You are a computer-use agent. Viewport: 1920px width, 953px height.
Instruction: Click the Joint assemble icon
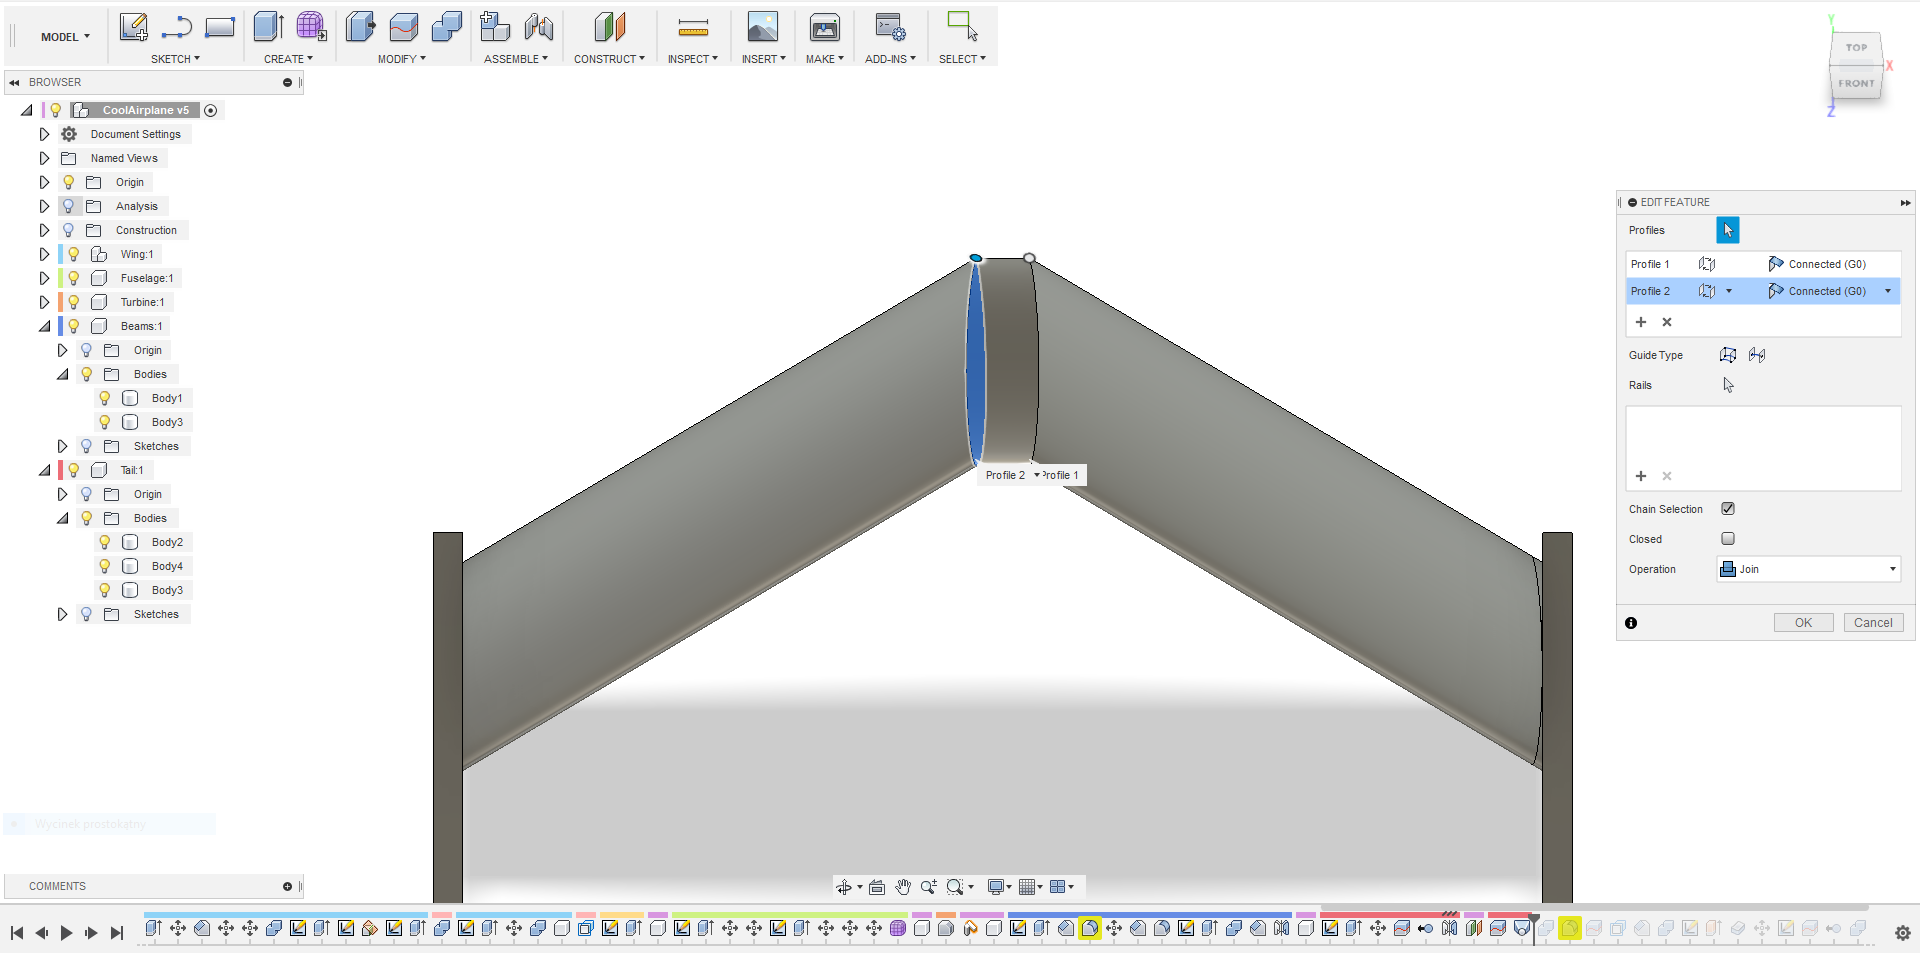[539, 27]
